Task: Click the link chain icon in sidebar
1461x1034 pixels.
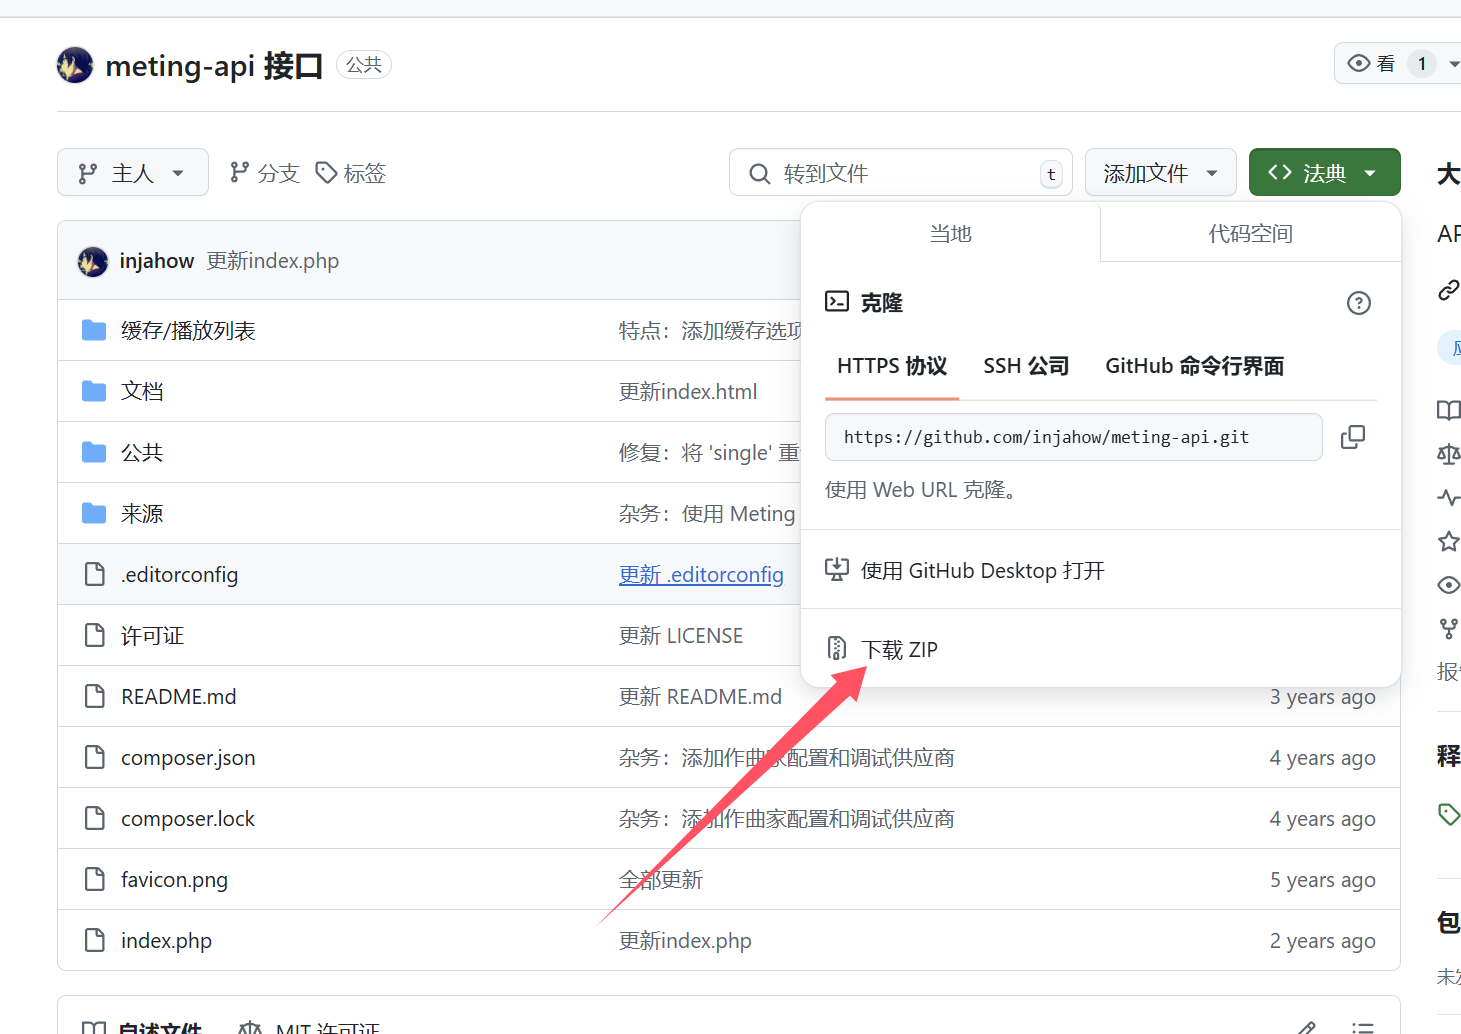Action: [1448, 290]
